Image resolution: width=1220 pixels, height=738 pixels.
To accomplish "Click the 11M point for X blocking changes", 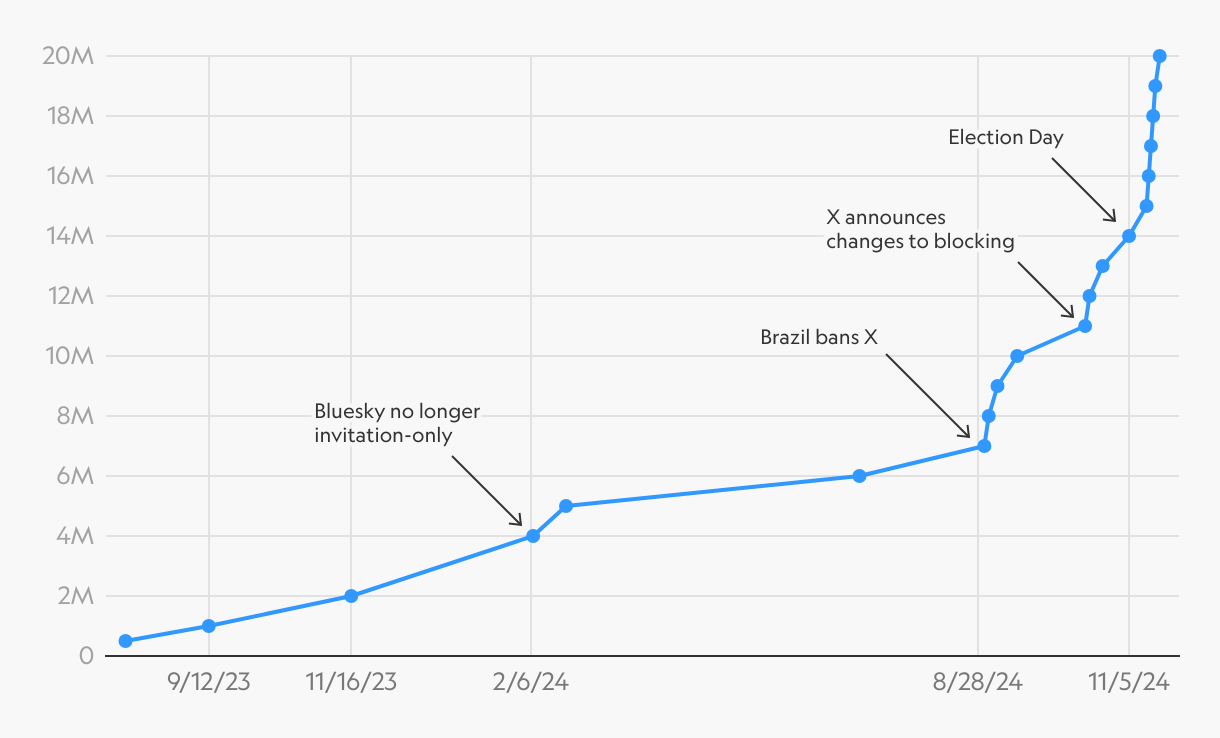I will [1085, 326].
